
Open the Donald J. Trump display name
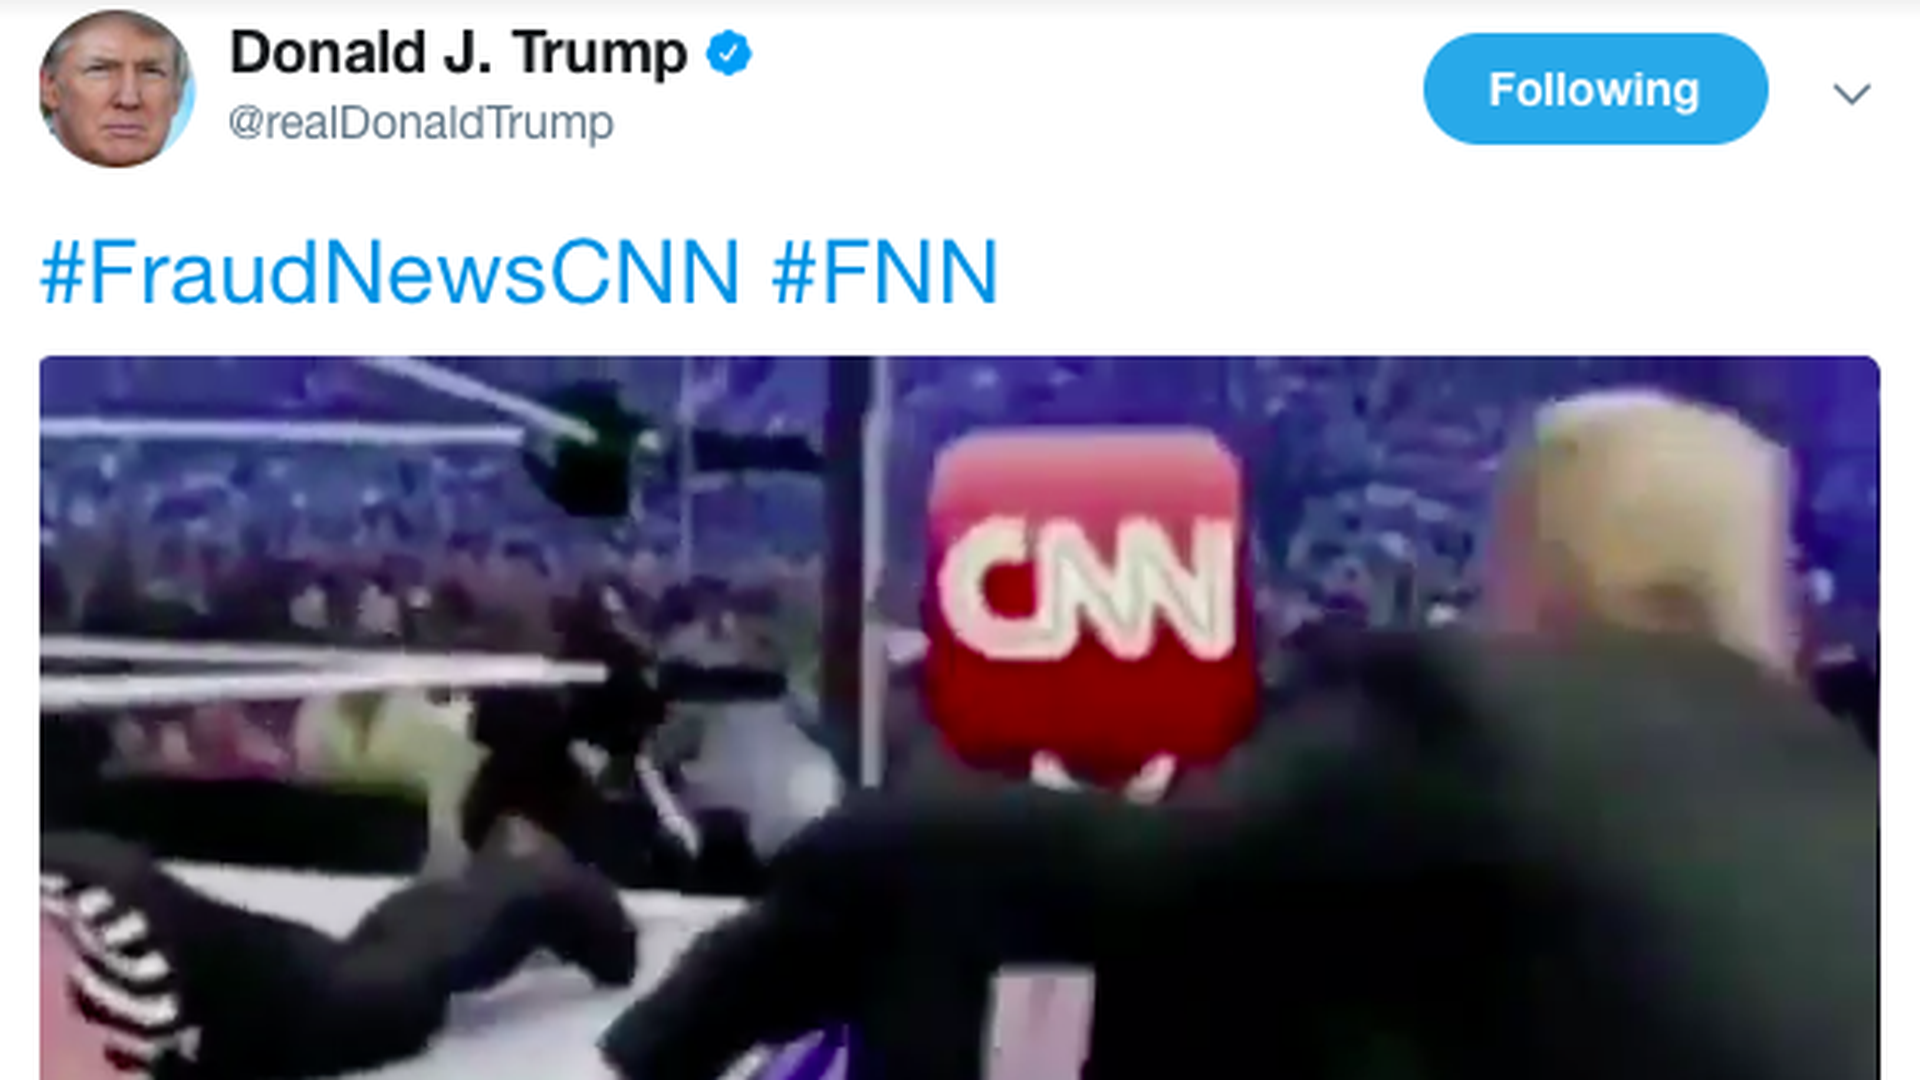coord(458,53)
